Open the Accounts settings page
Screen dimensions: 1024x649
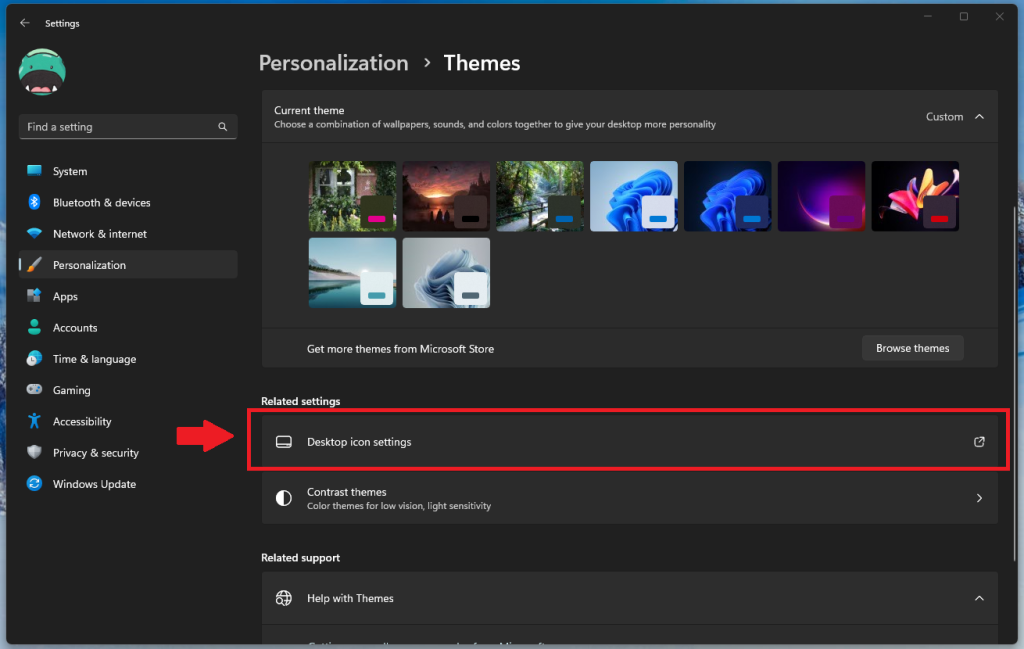click(x=75, y=328)
